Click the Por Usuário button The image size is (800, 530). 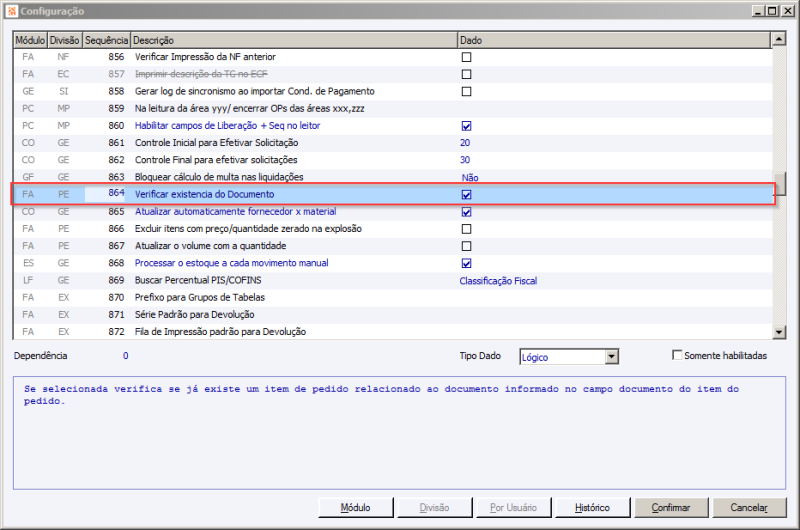coord(513,508)
